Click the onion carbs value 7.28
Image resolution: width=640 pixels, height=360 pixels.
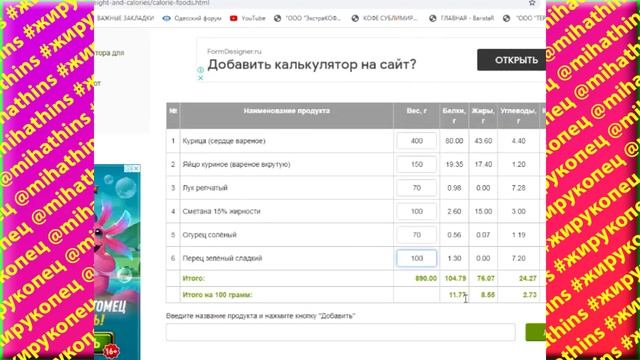(518, 188)
